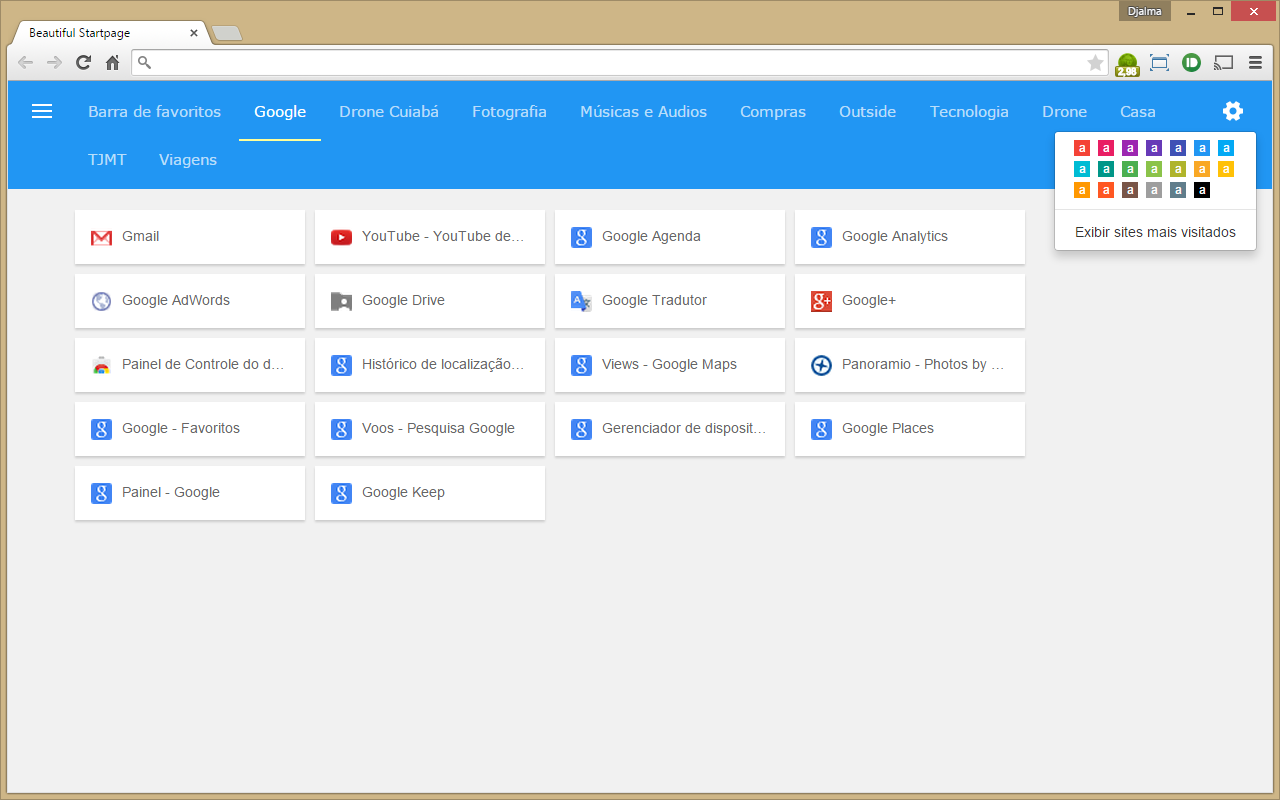1280x800 pixels.
Task: Choose the slate blue-grey color swatch
Action: point(1178,190)
